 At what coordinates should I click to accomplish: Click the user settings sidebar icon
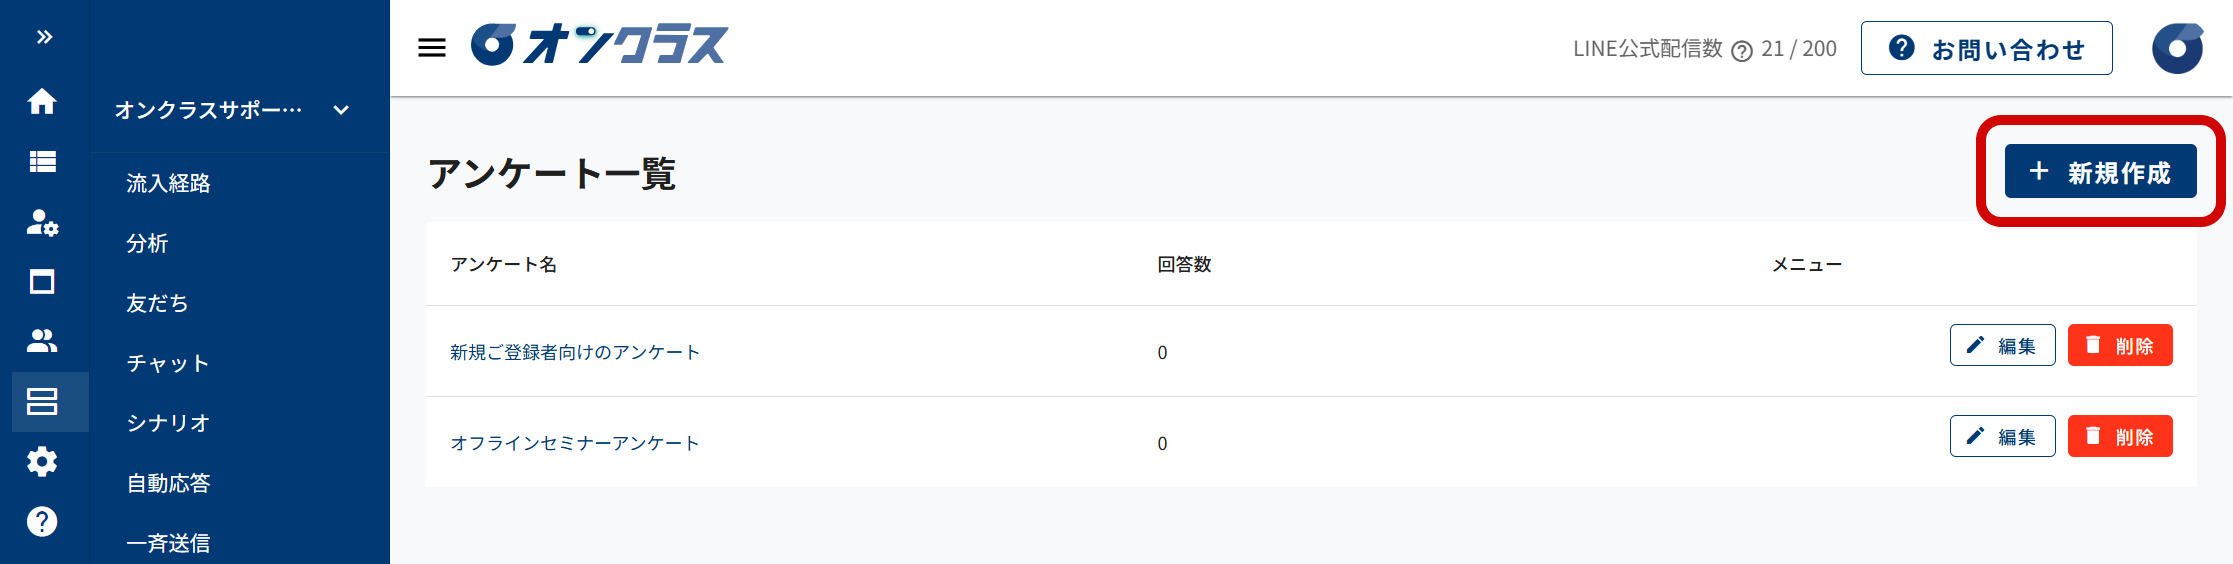(x=42, y=222)
